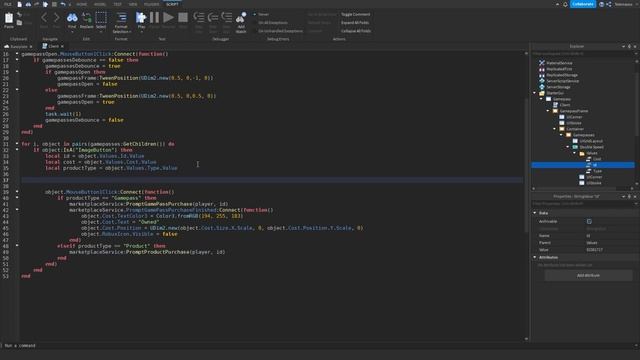640x360 pixels.
Task: Toggle the Archivable checkbox
Action: (x=589, y=221)
